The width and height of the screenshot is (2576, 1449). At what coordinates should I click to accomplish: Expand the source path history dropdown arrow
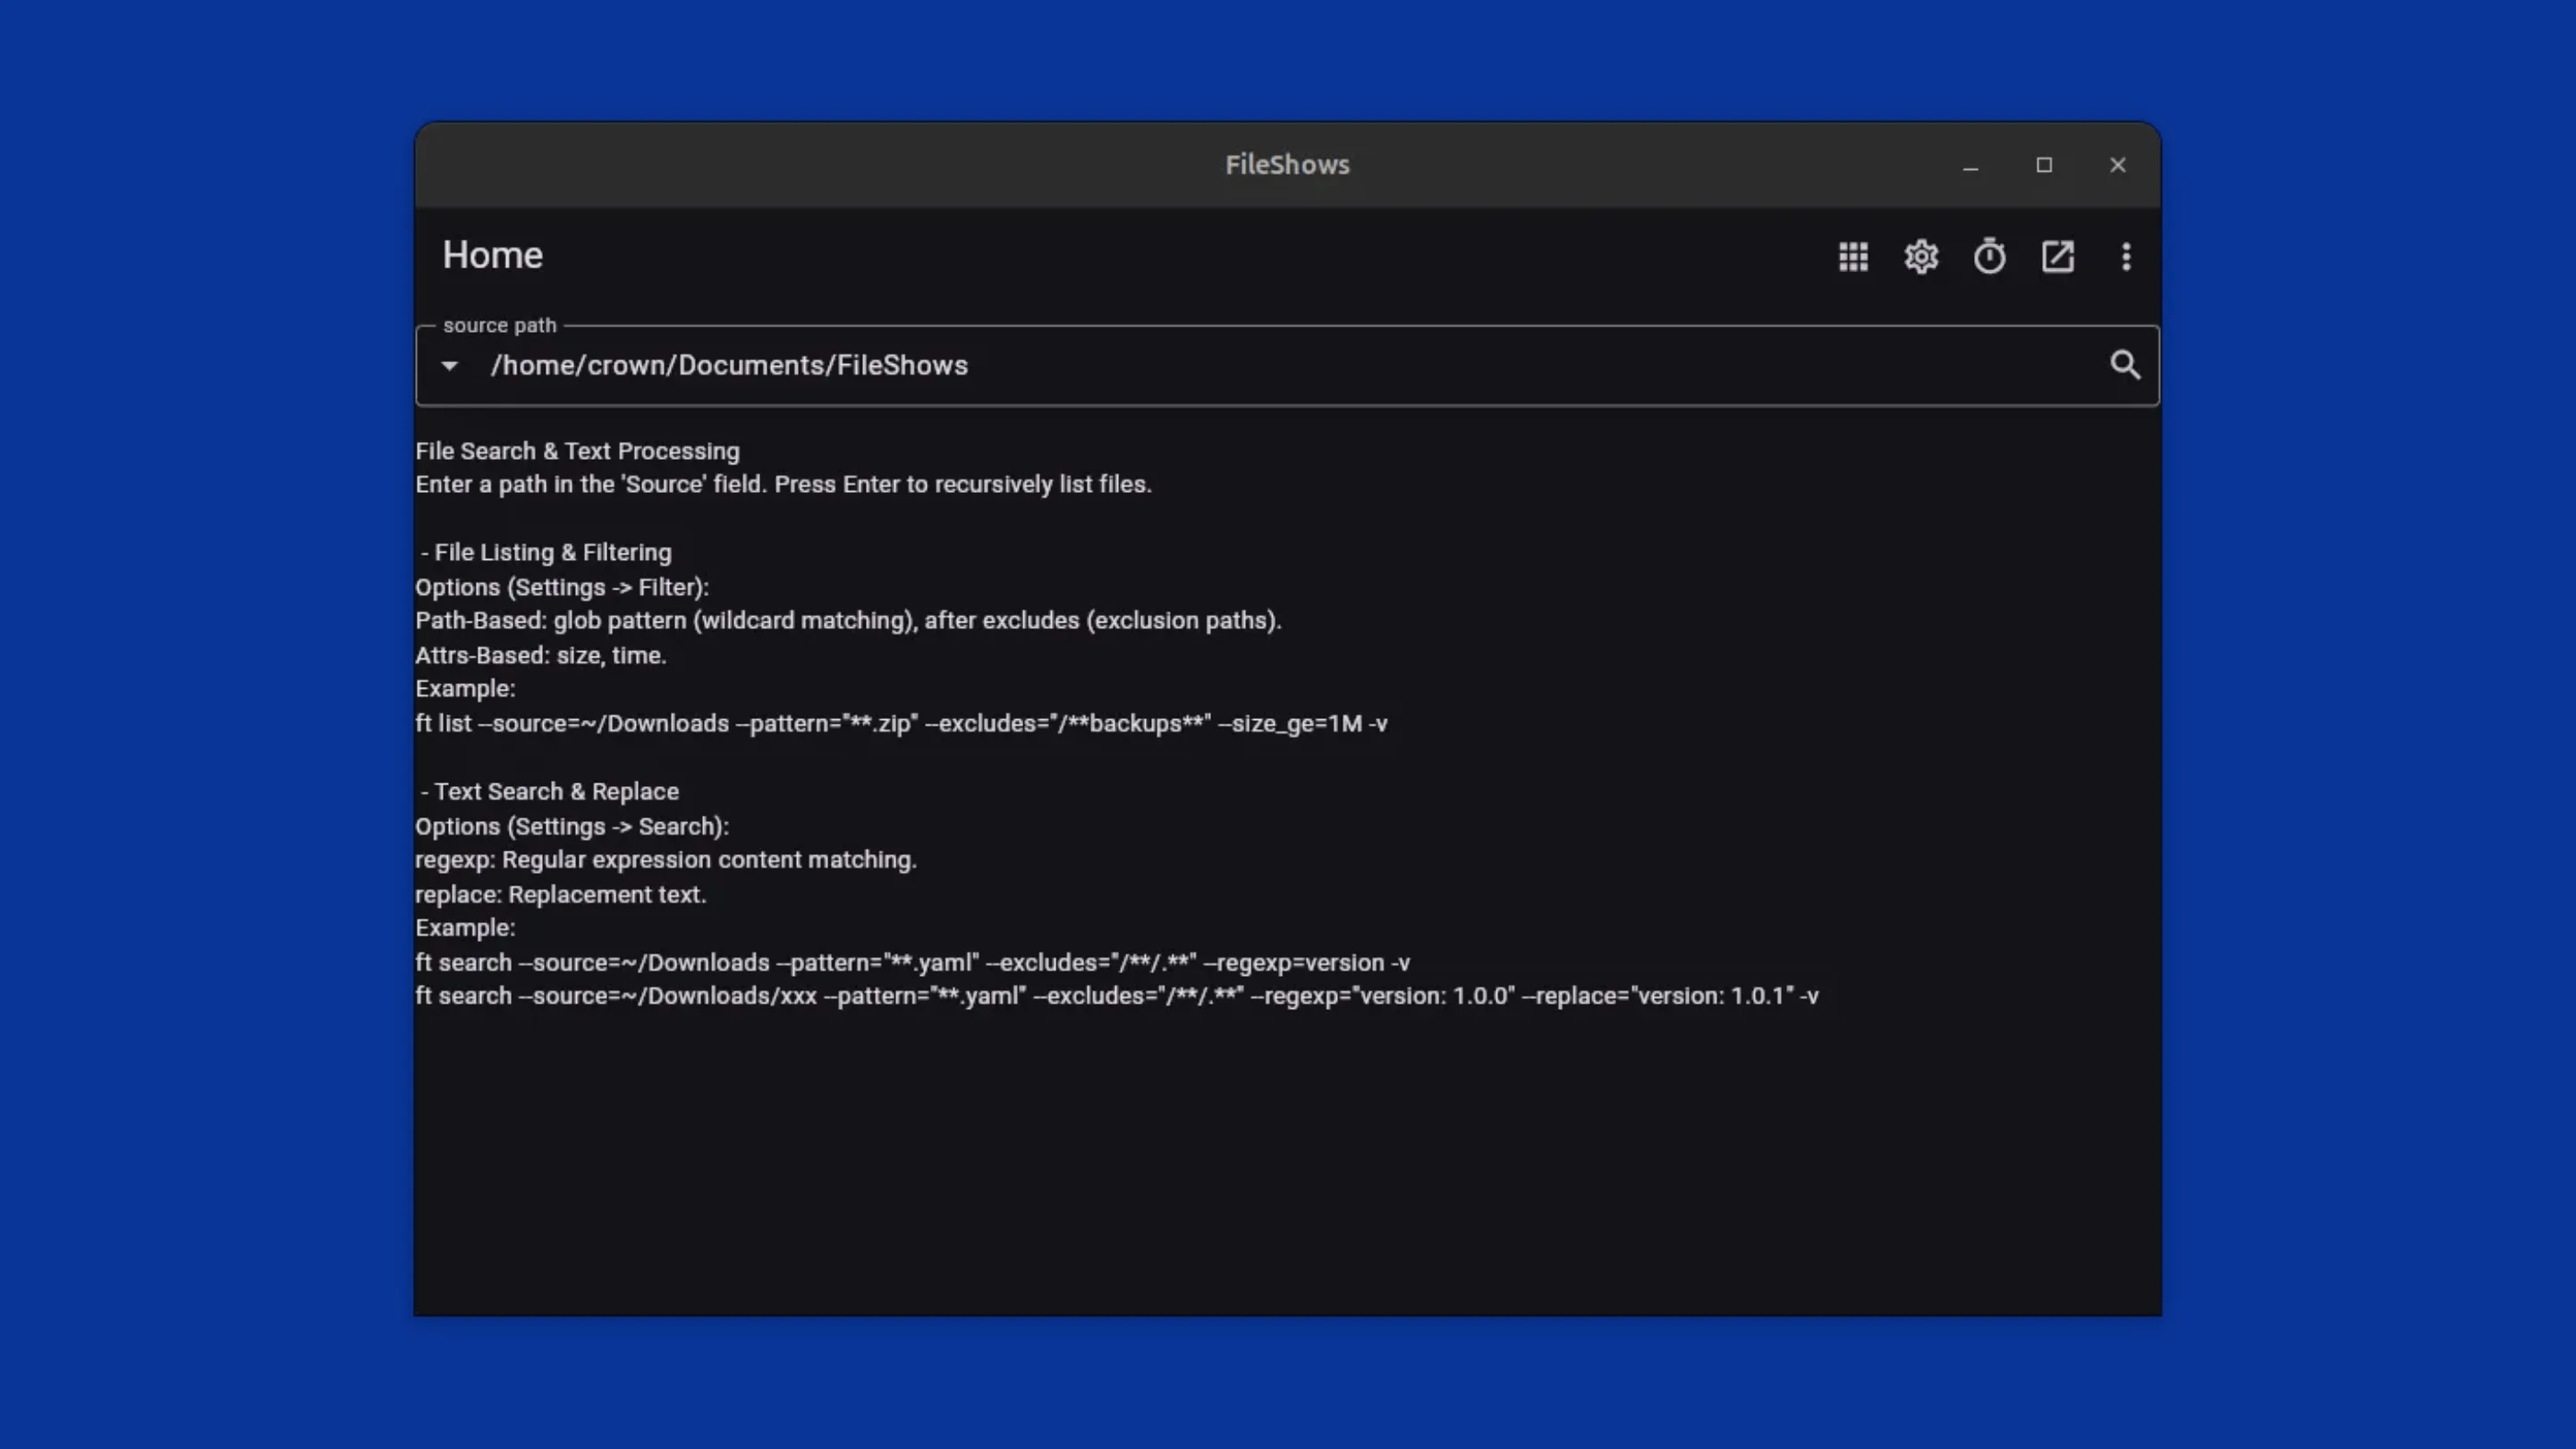coord(449,366)
